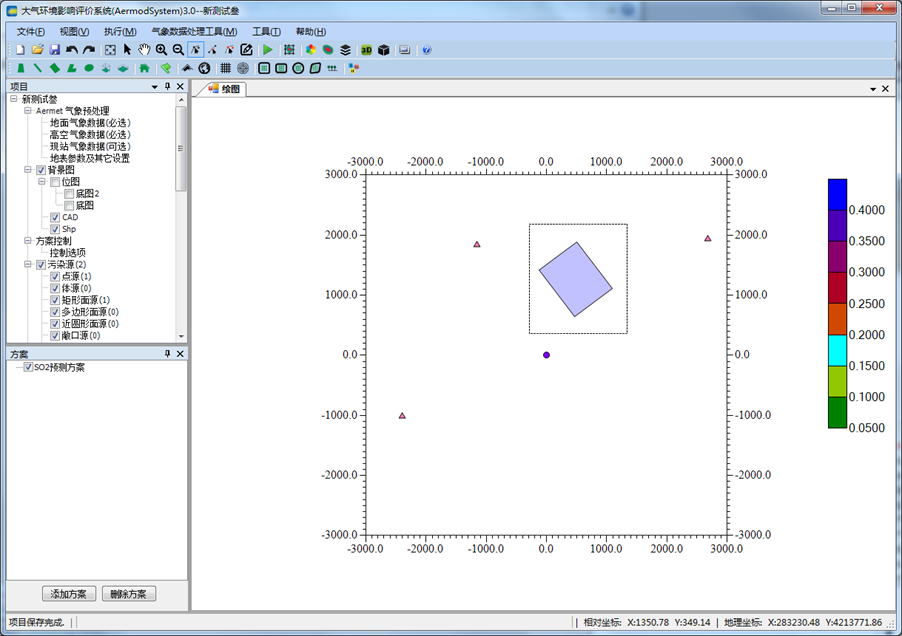Click the Undo arrow icon
This screenshot has height=636, width=902.
tap(72, 50)
